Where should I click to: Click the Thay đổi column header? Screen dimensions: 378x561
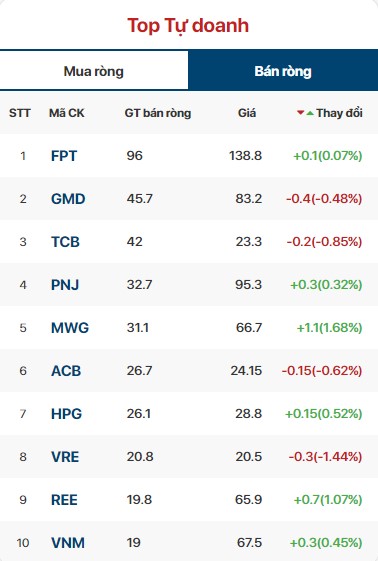click(x=339, y=113)
